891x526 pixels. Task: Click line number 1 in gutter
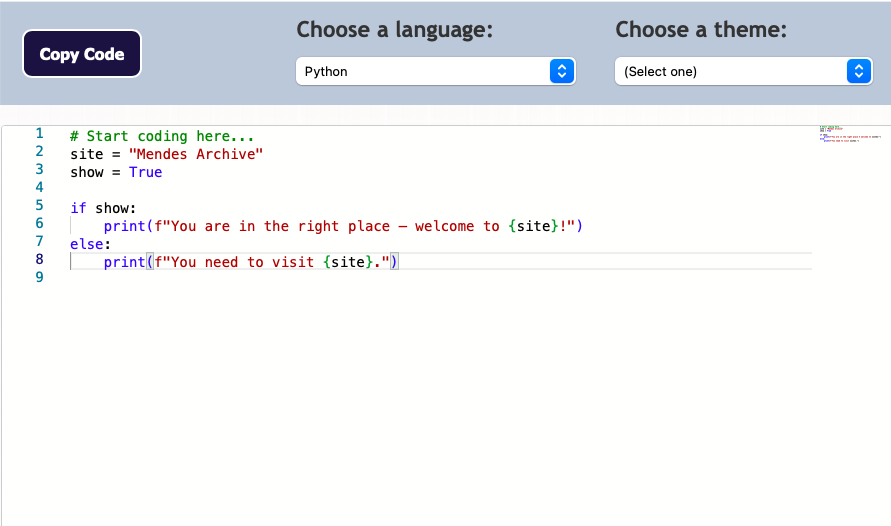[39, 133]
